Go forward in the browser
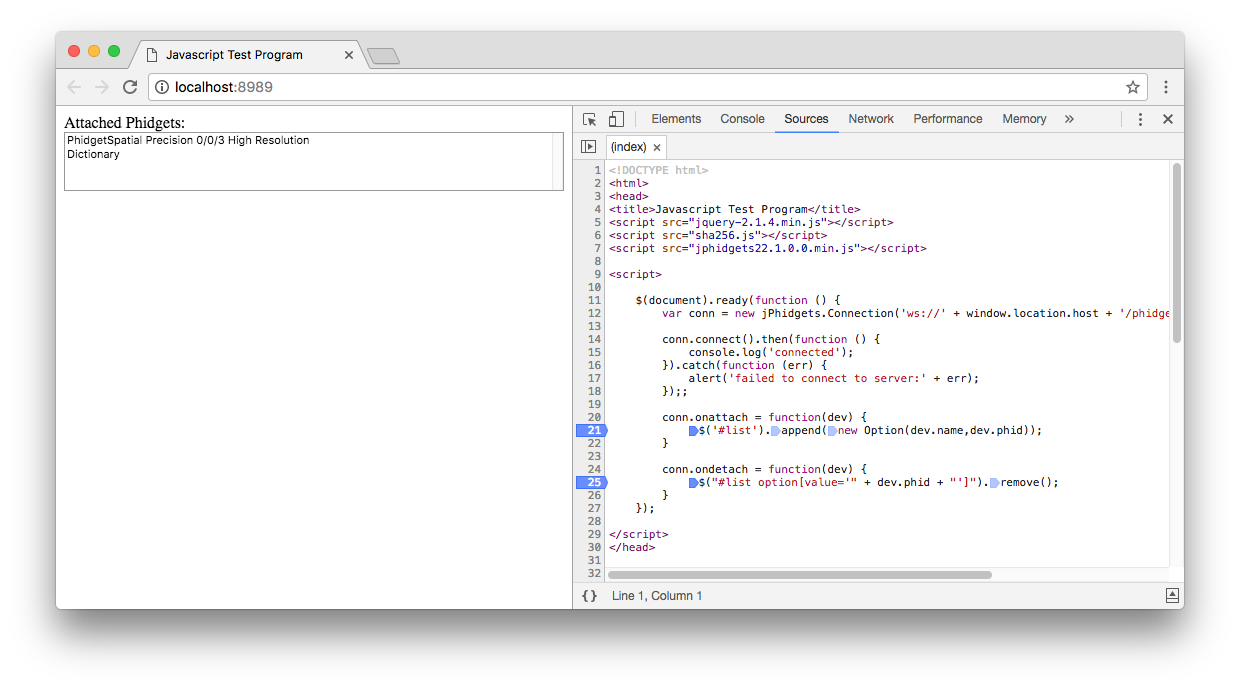This screenshot has height=689, width=1240. (x=102, y=87)
